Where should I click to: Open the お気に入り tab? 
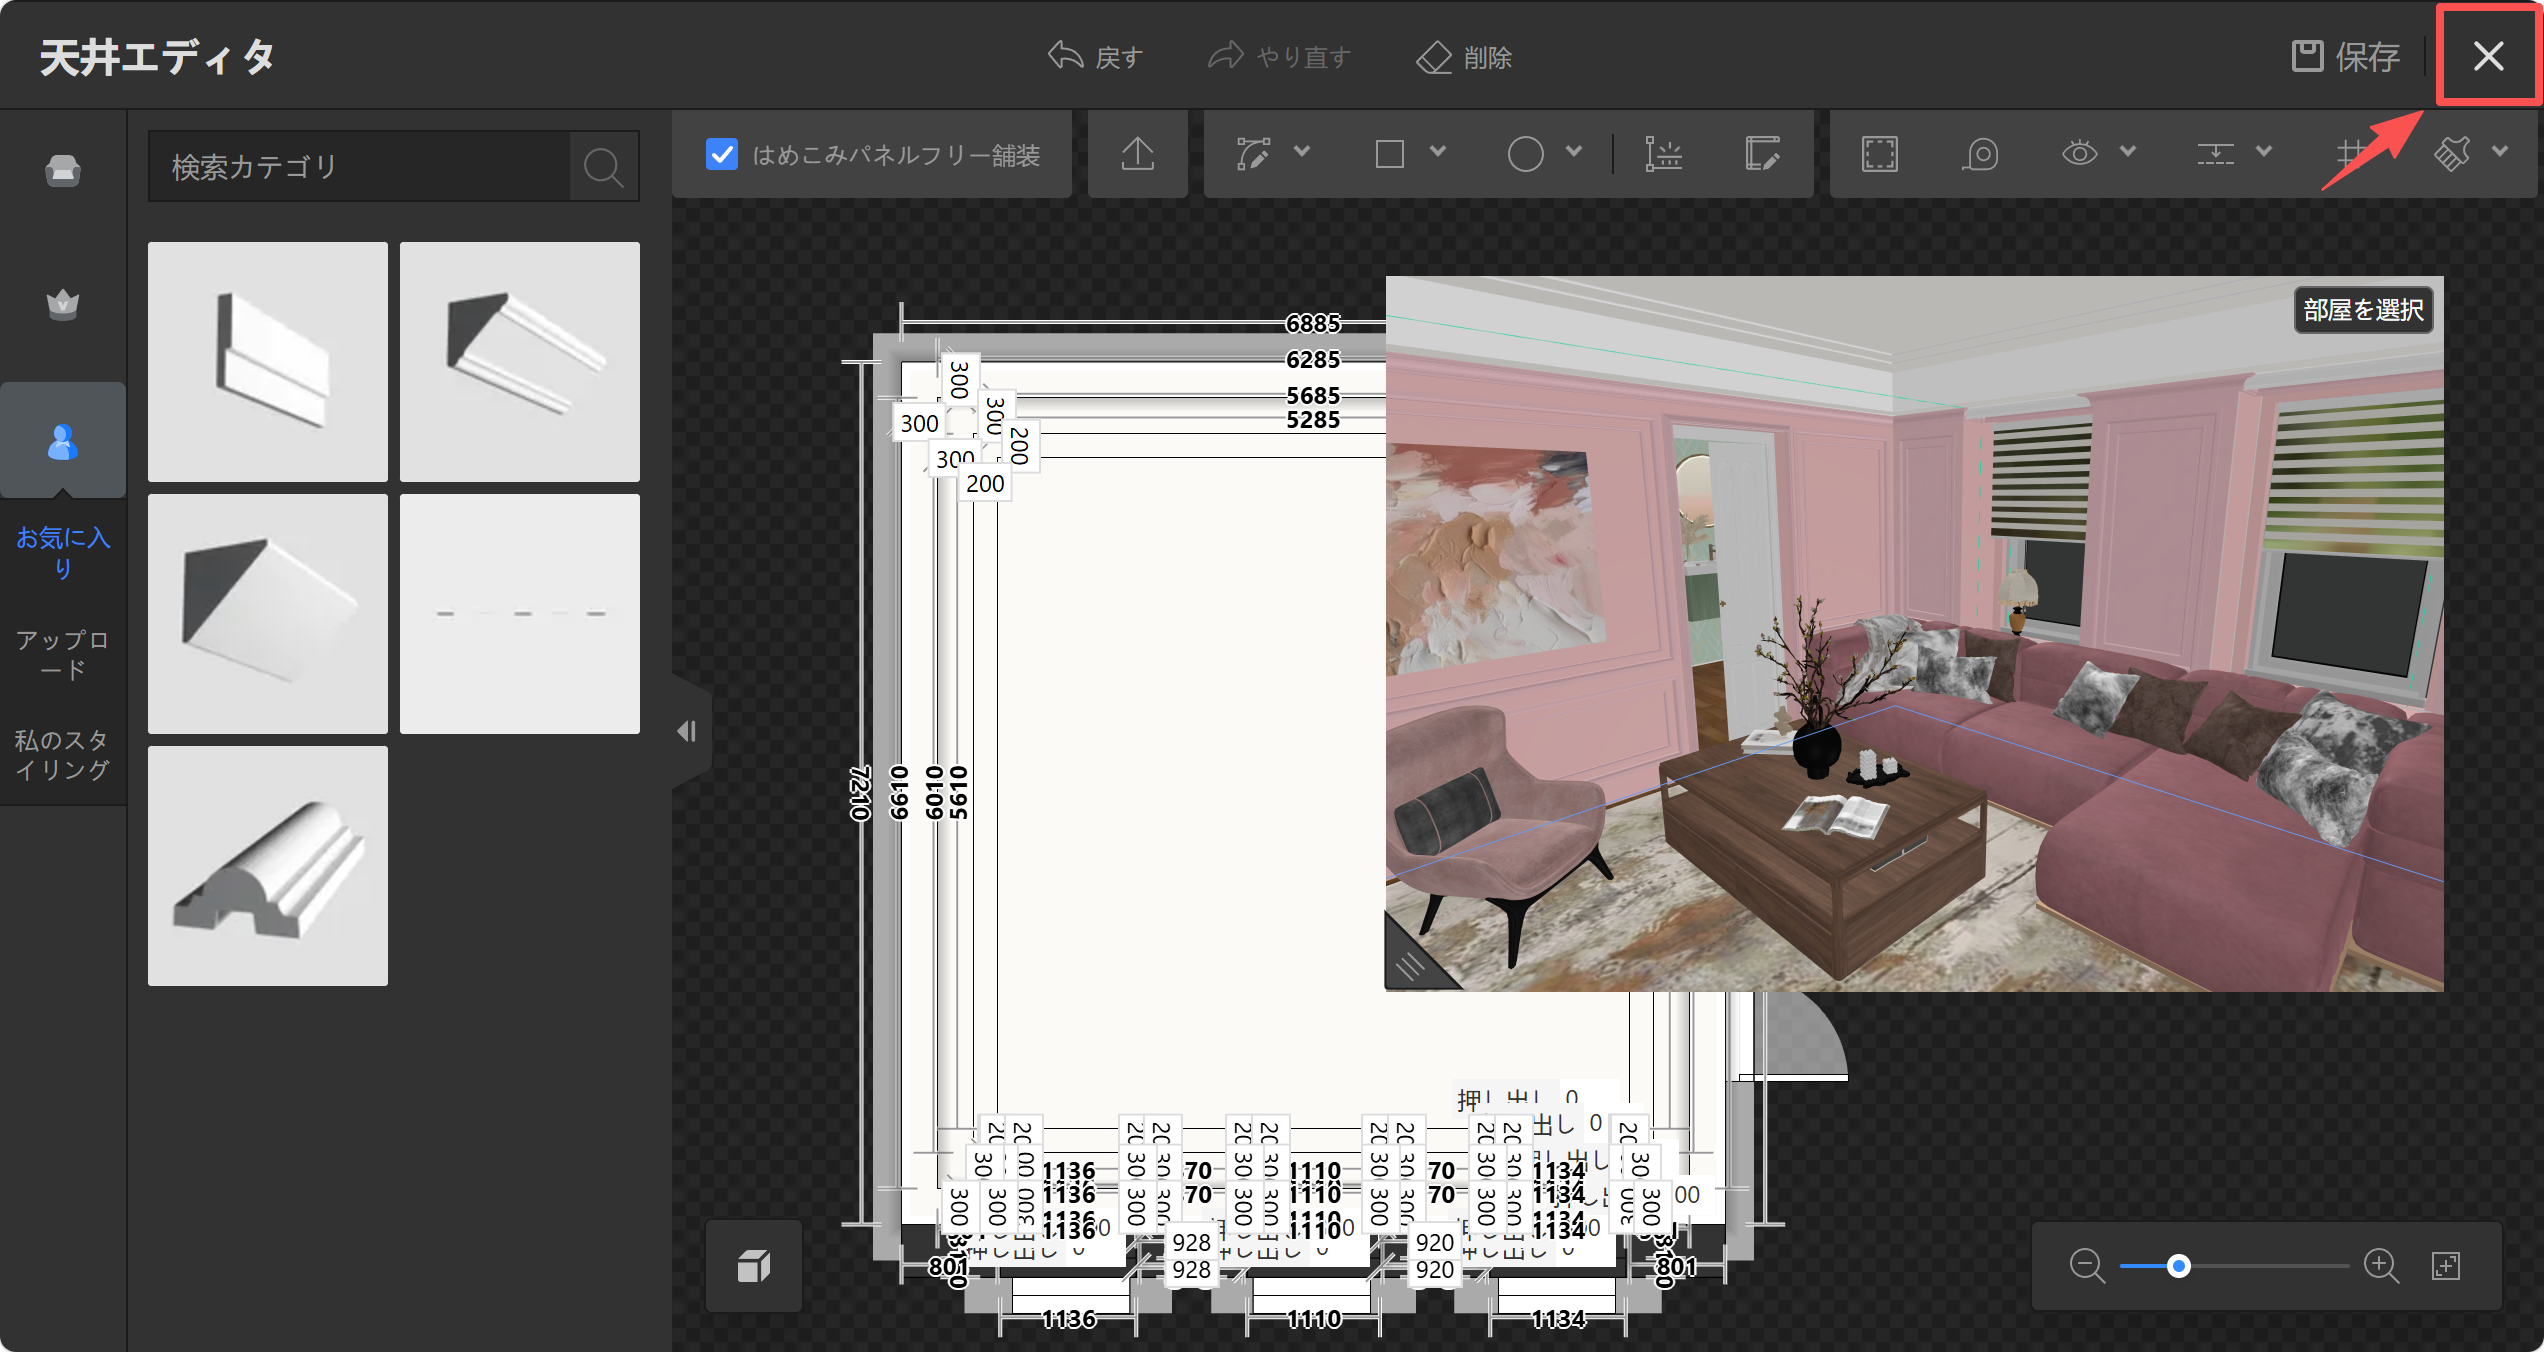[63, 552]
